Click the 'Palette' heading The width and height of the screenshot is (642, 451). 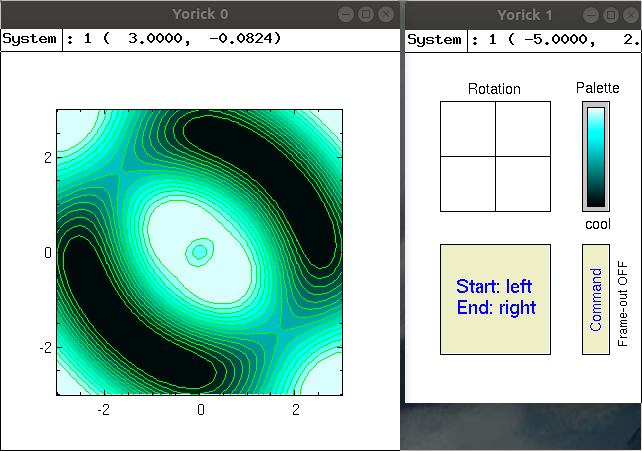coord(598,88)
